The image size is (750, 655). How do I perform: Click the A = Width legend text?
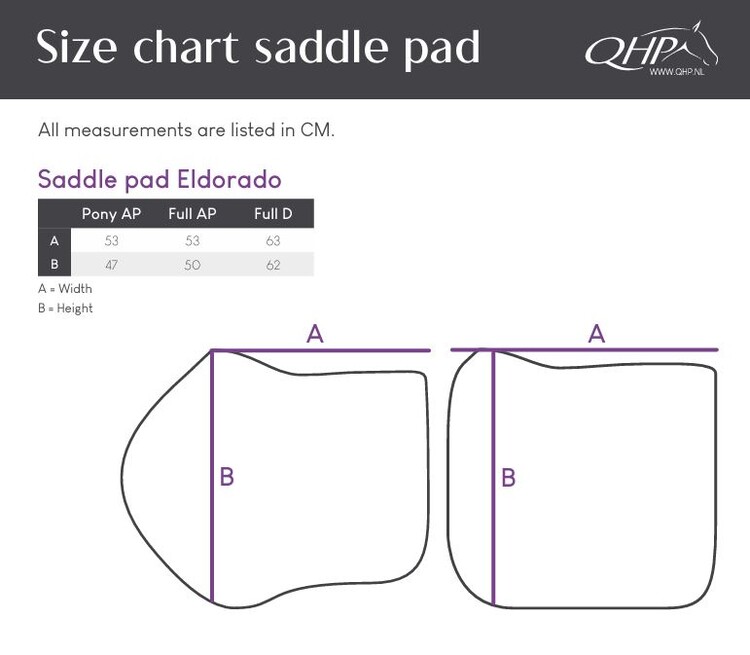pyautogui.click(x=65, y=289)
